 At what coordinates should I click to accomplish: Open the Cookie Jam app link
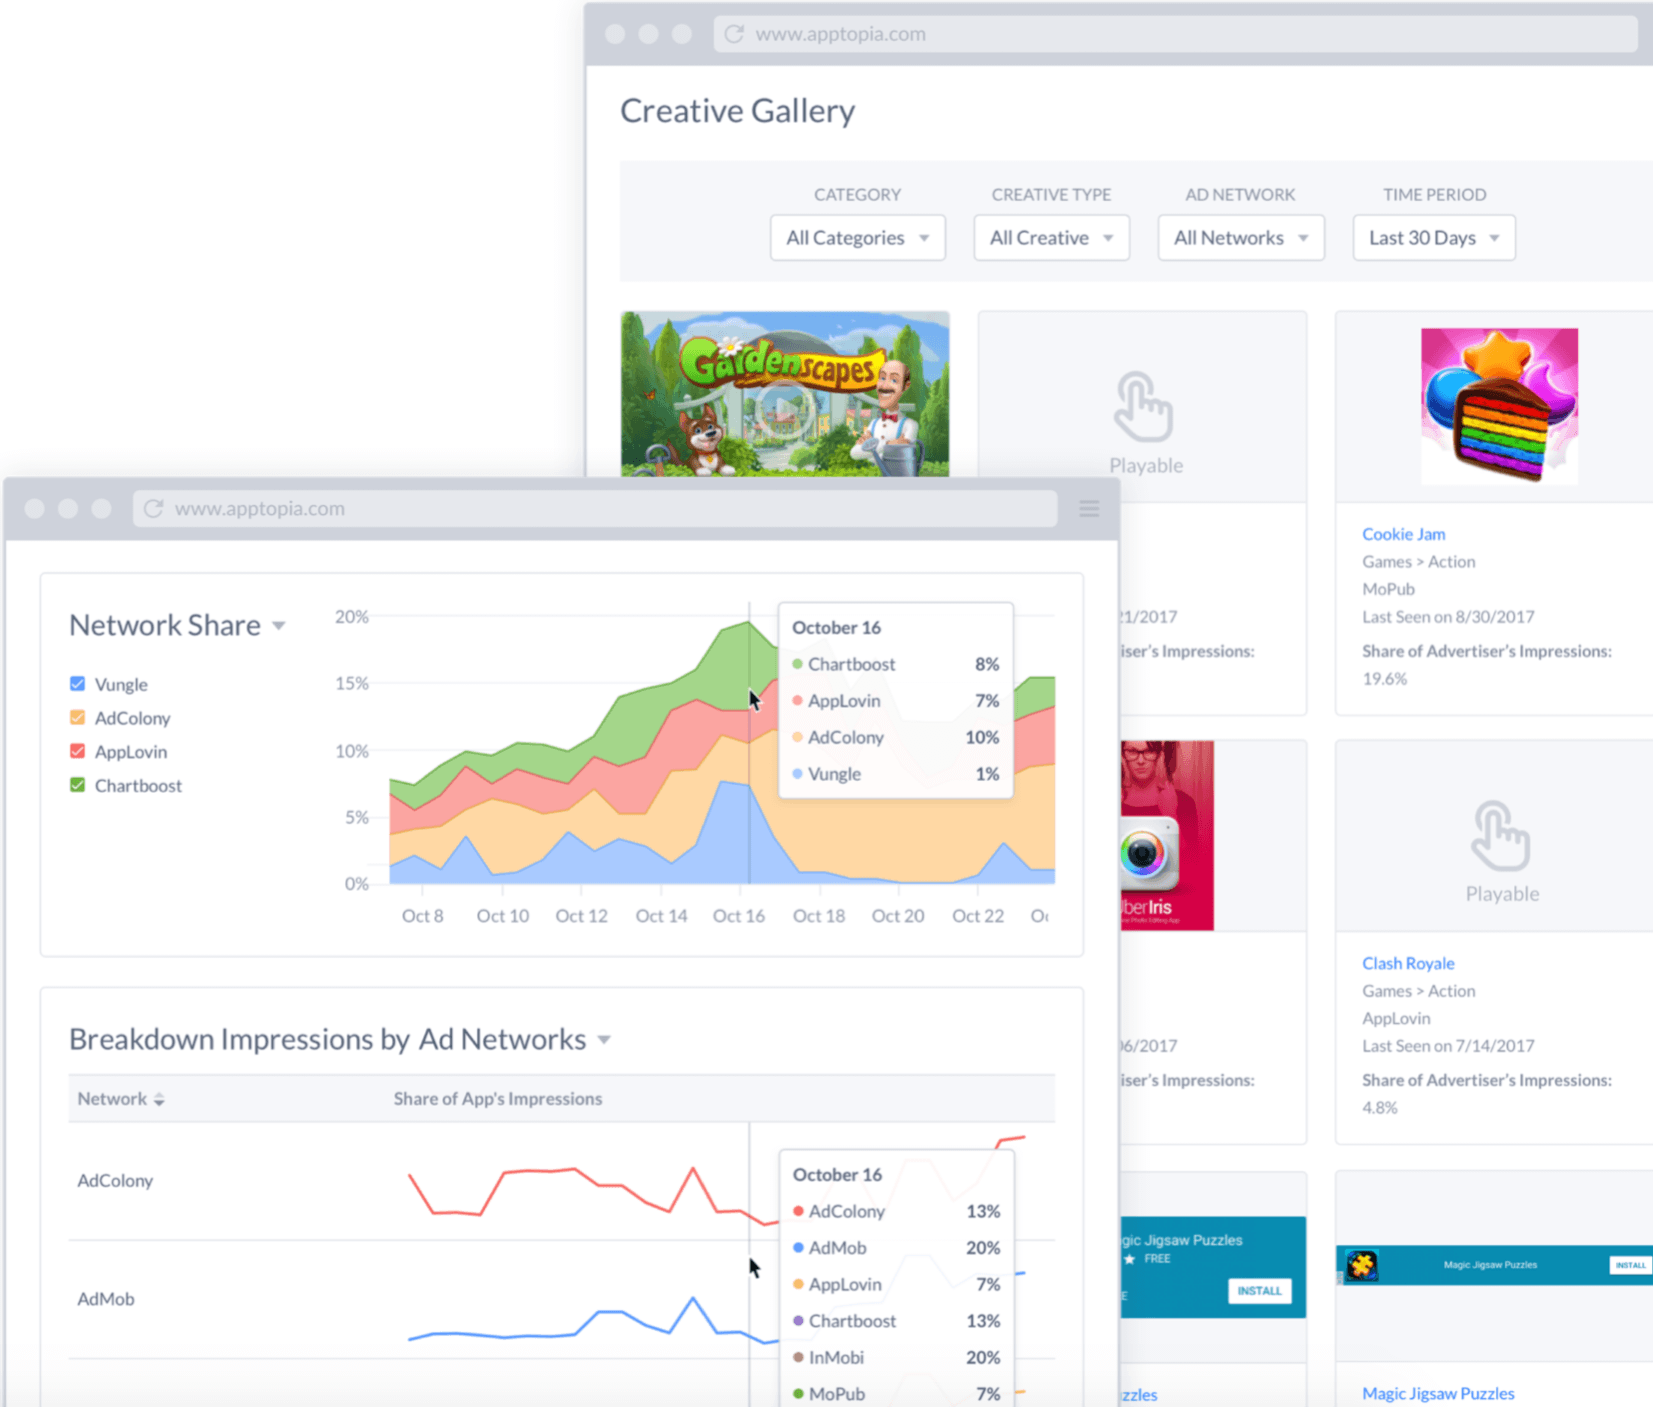click(x=1403, y=534)
